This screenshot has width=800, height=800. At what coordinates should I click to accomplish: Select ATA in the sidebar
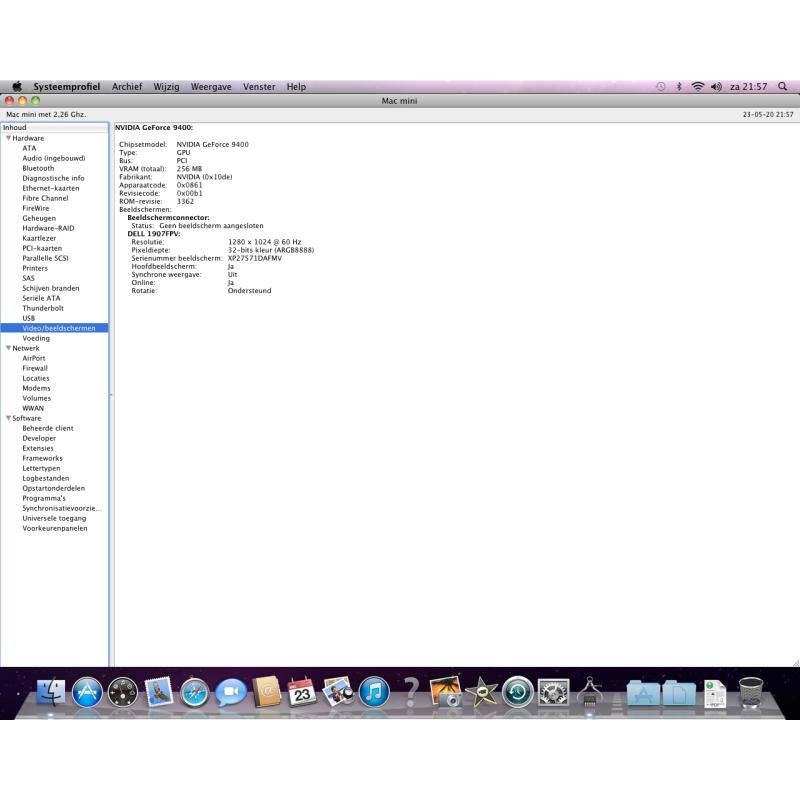tap(29, 148)
